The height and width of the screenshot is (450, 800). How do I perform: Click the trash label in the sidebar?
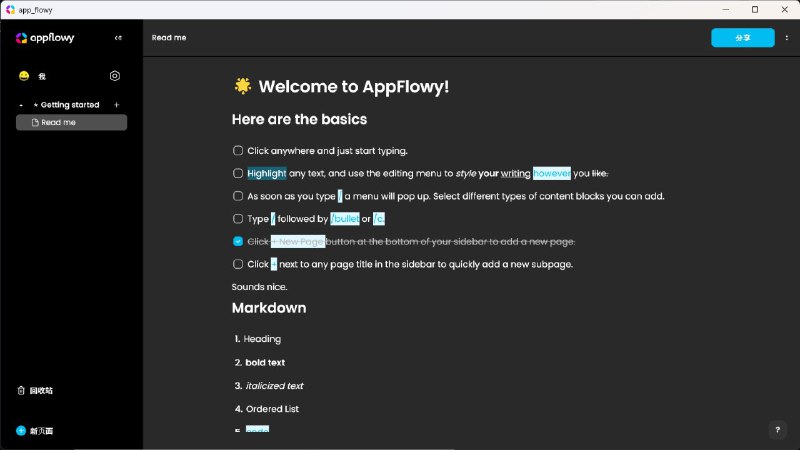click(x=41, y=391)
